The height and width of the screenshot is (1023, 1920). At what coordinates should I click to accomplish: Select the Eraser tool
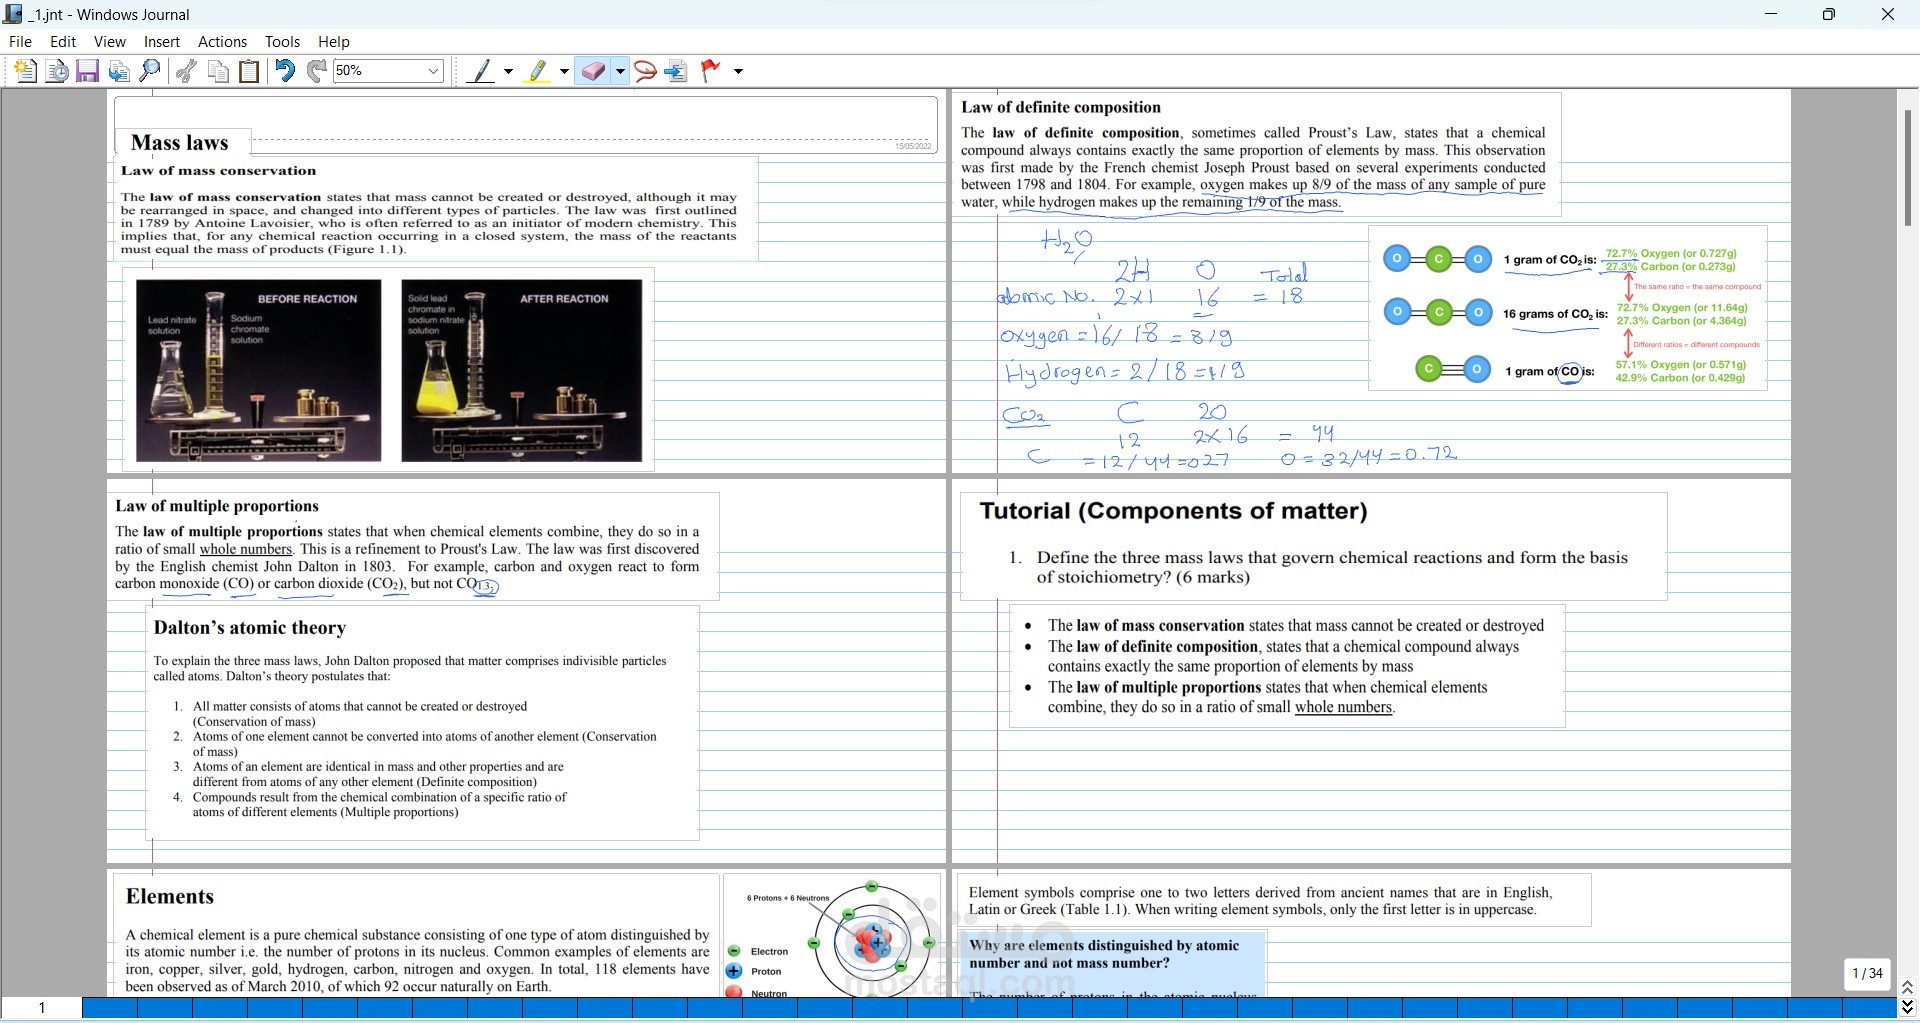coord(594,71)
